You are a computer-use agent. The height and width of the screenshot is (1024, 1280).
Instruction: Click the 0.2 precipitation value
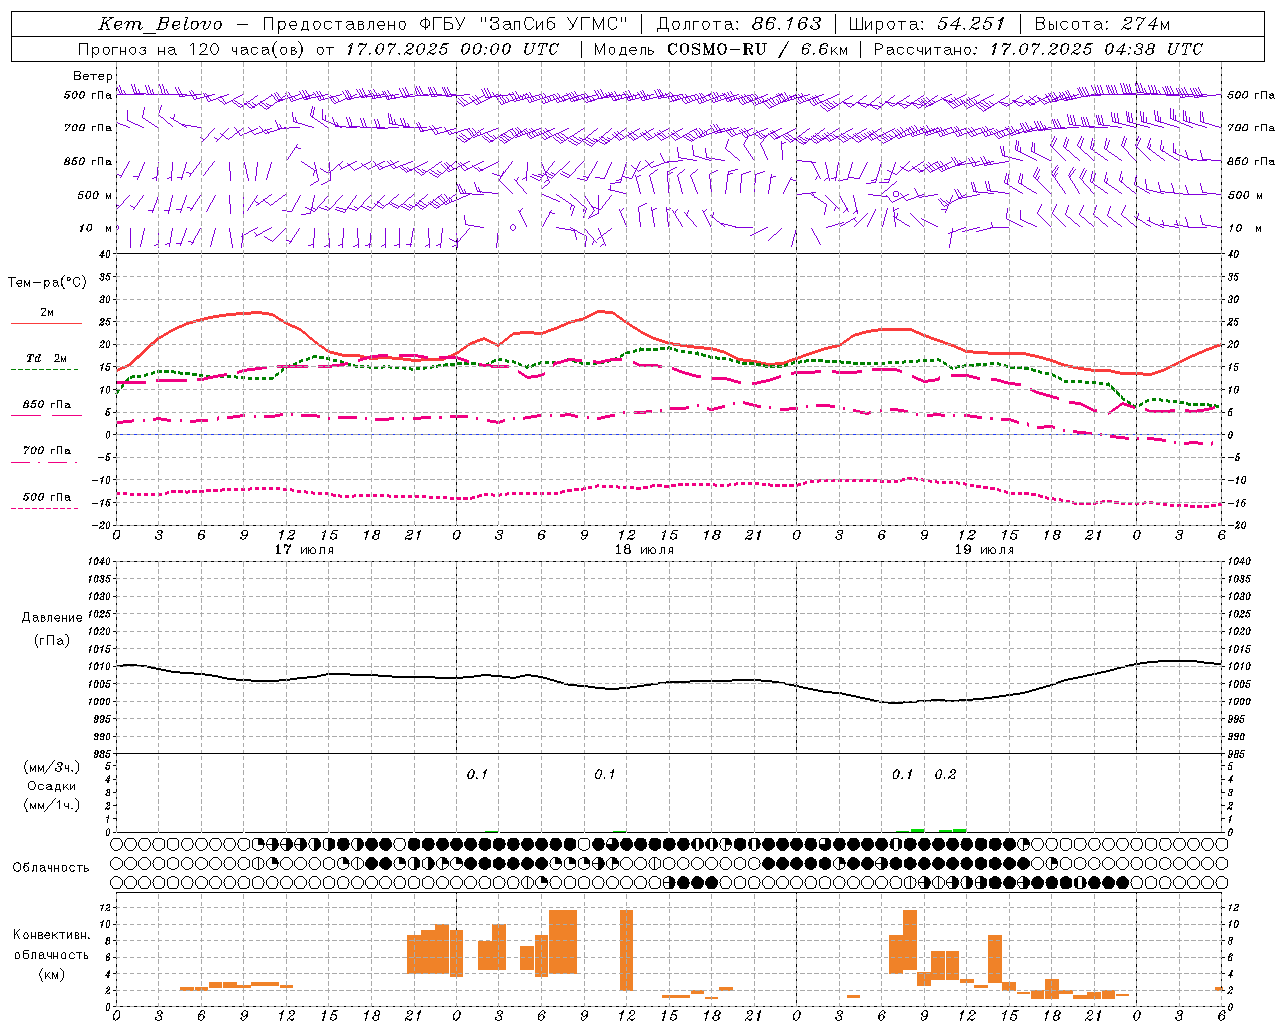point(945,774)
